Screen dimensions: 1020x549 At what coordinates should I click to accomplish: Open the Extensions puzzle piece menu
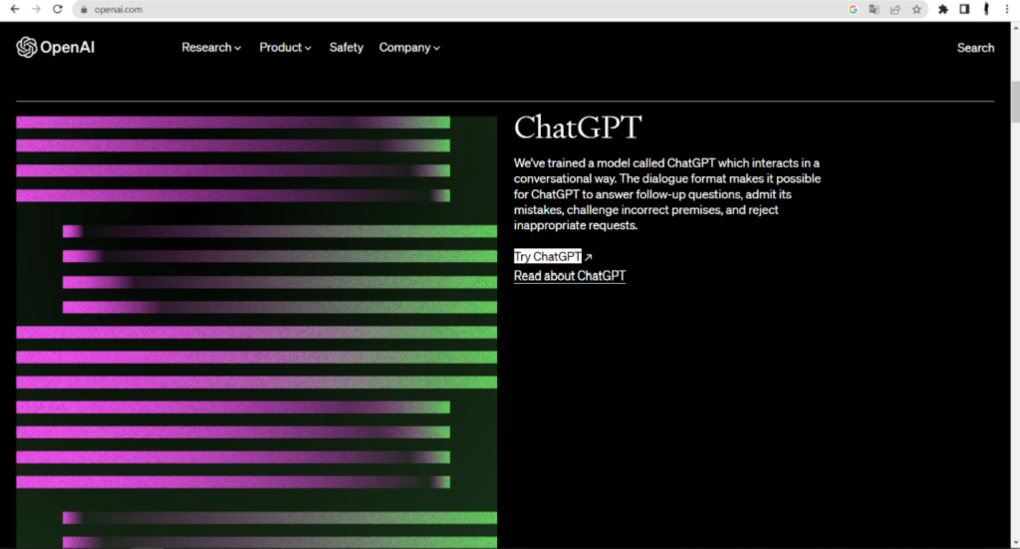coord(943,9)
